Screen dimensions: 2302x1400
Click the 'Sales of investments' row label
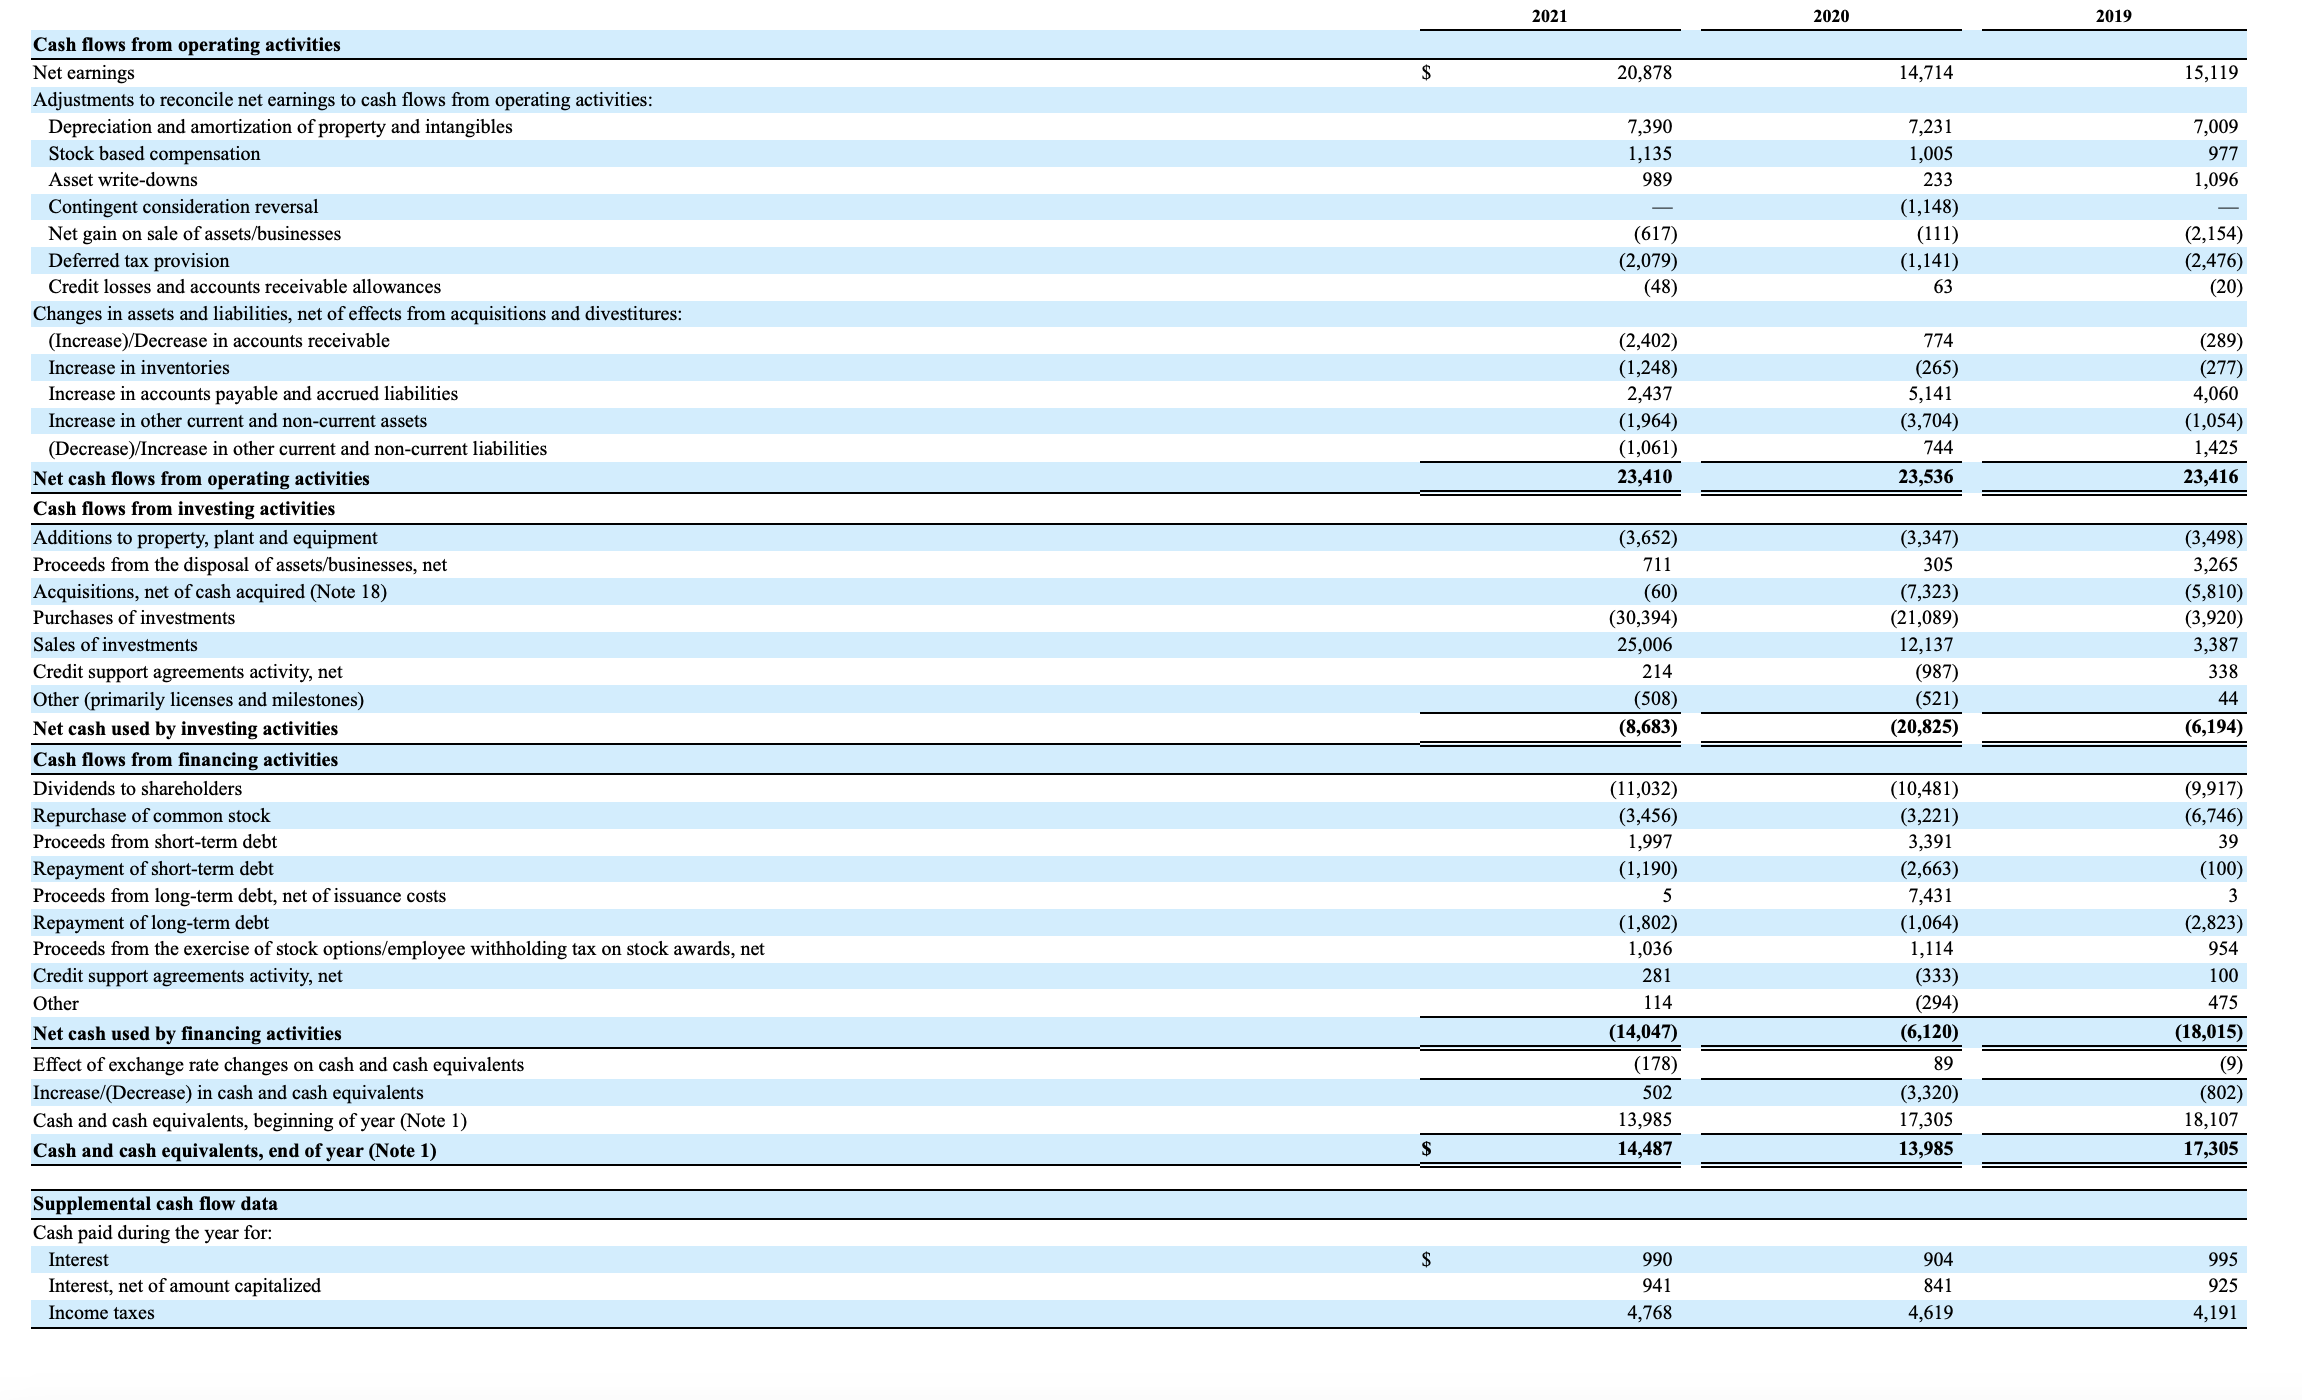(115, 645)
